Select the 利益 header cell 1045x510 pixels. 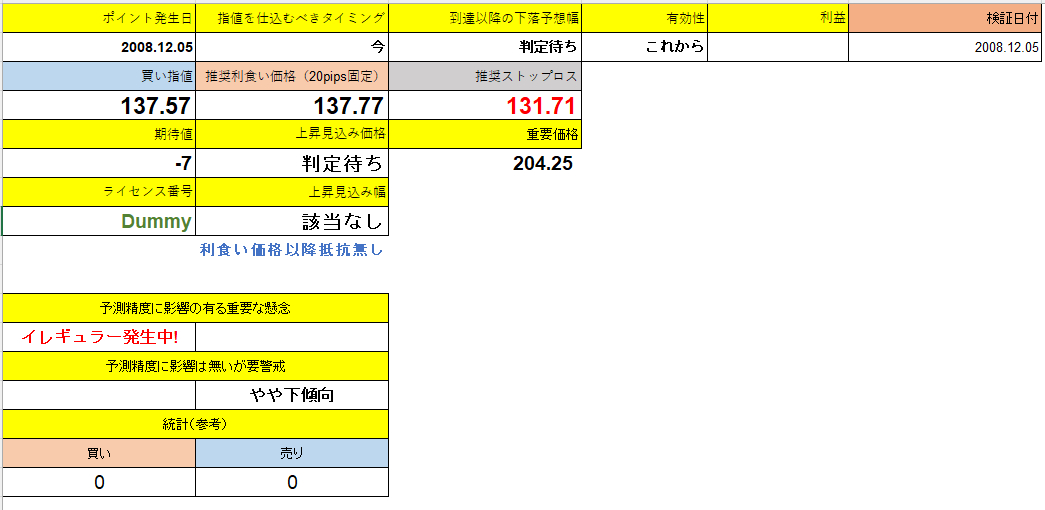click(778, 18)
